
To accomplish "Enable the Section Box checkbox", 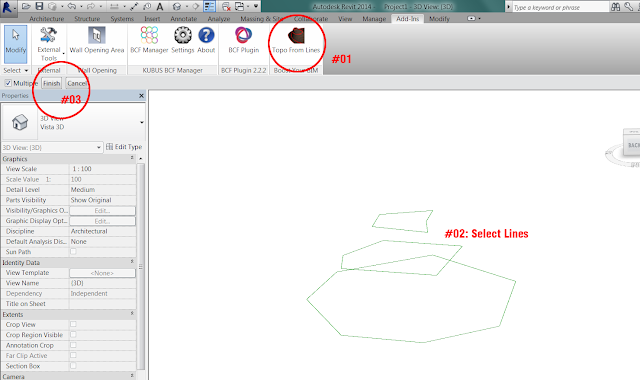I will click(x=73, y=366).
